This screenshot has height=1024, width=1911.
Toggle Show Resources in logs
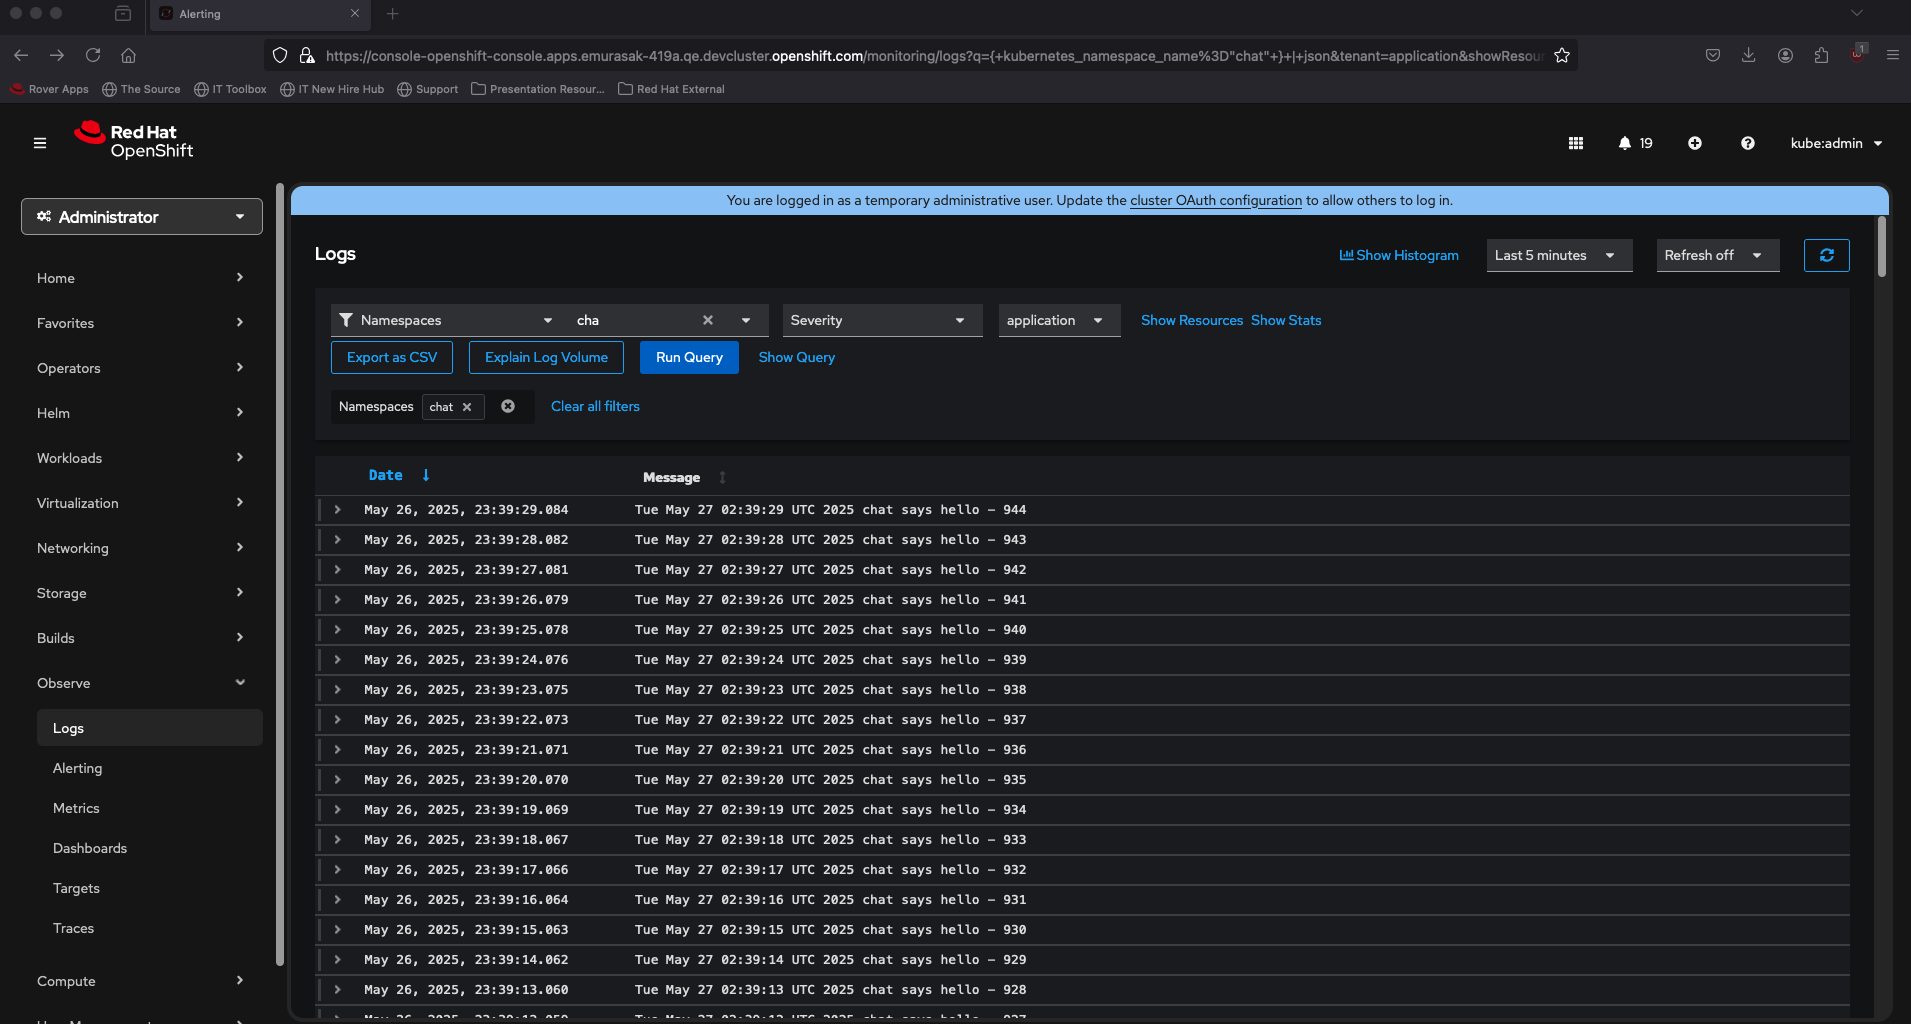coord(1191,320)
